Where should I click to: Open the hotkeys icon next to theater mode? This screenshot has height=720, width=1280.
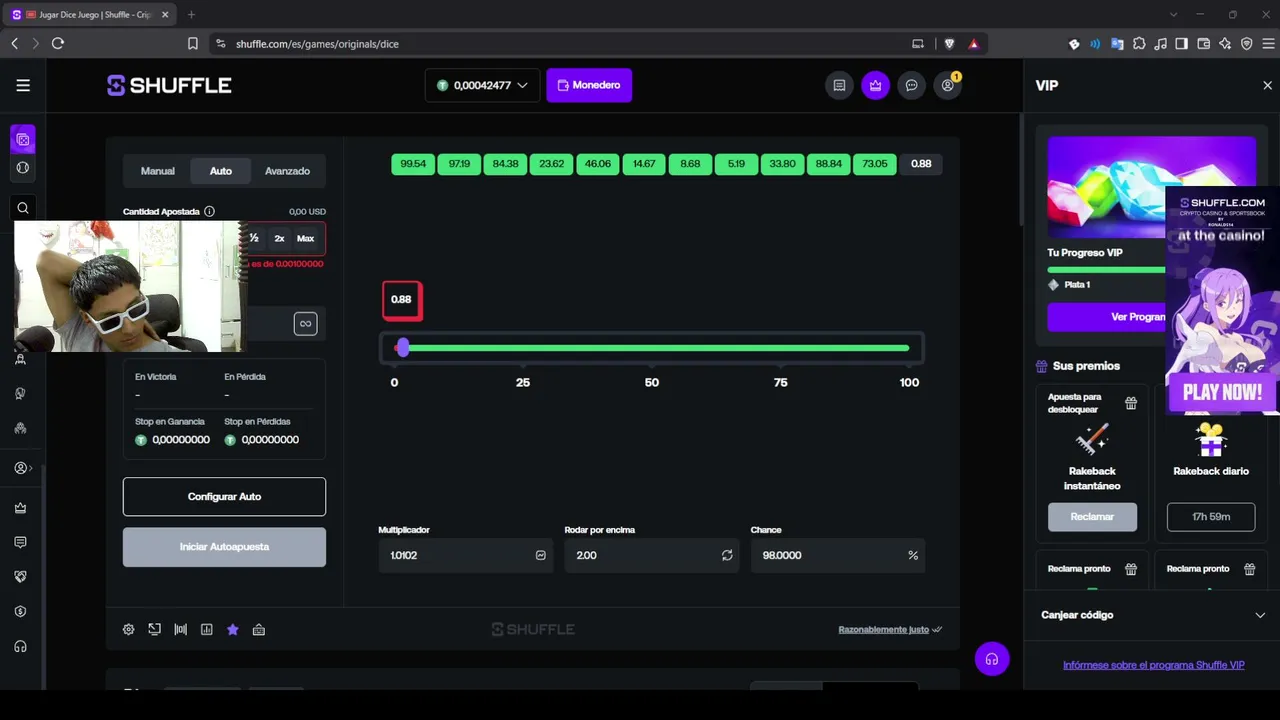[x=181, y=630]
